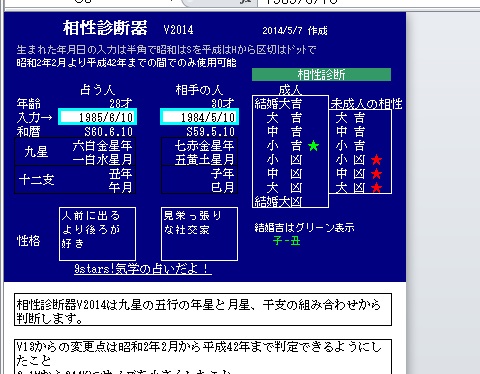Viewport: 480px width, 374px height.
Task: Select the 未成人の相性 heading
Action: click(366, 104)
